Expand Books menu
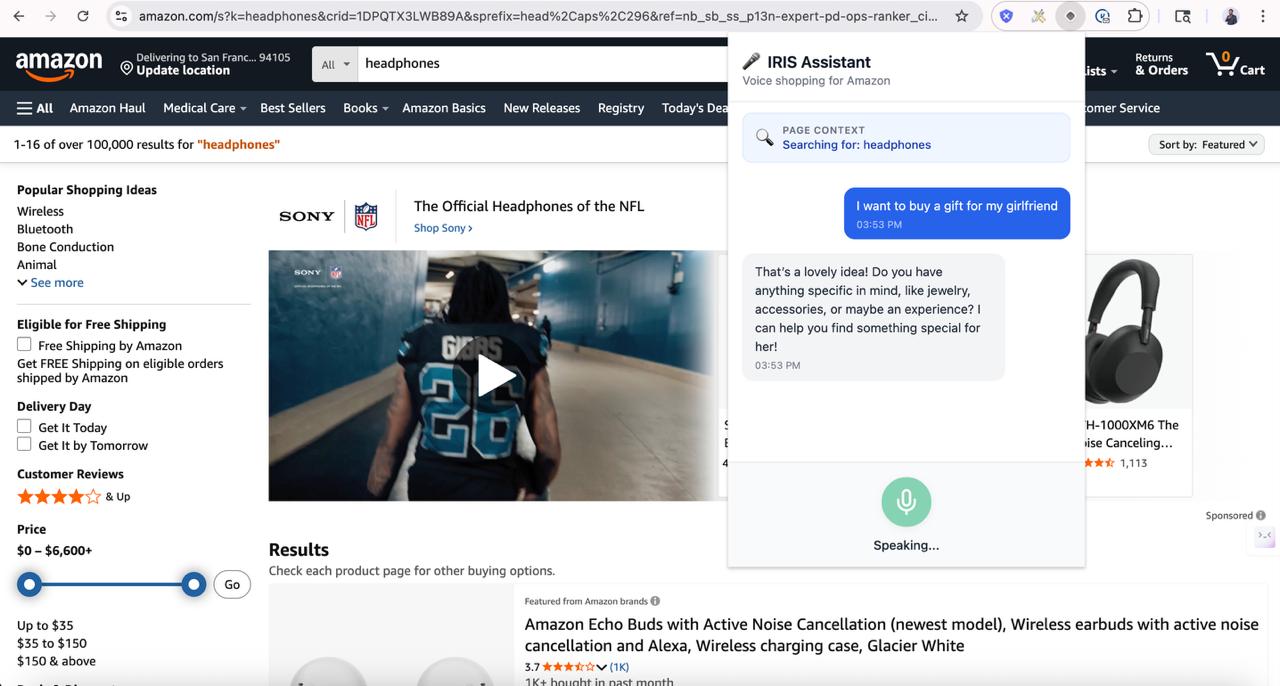The width and height of the screenshot is (1280, 686). pyautogui.click(x=365, y=108)
